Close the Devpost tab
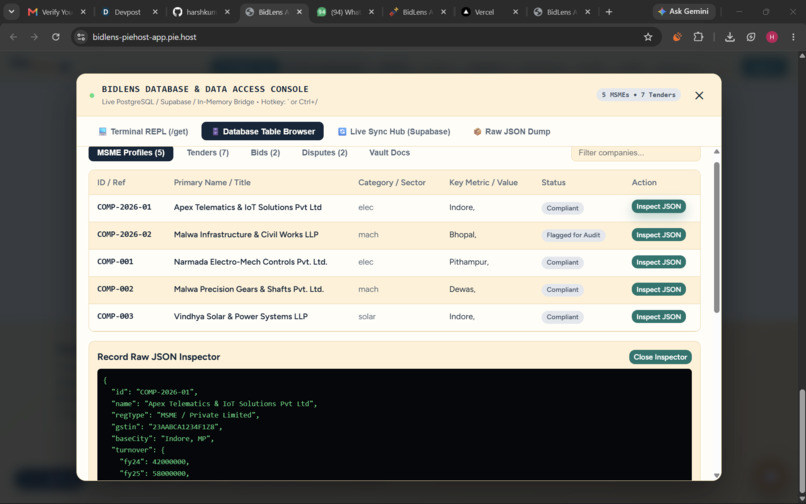 coord(155,12)
